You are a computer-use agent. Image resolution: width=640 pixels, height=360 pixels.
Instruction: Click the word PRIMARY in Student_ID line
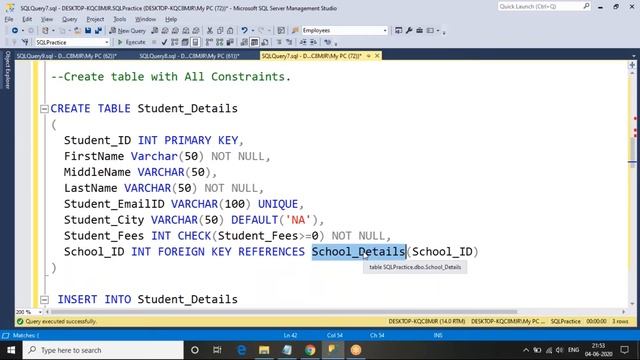click(188, 140)
